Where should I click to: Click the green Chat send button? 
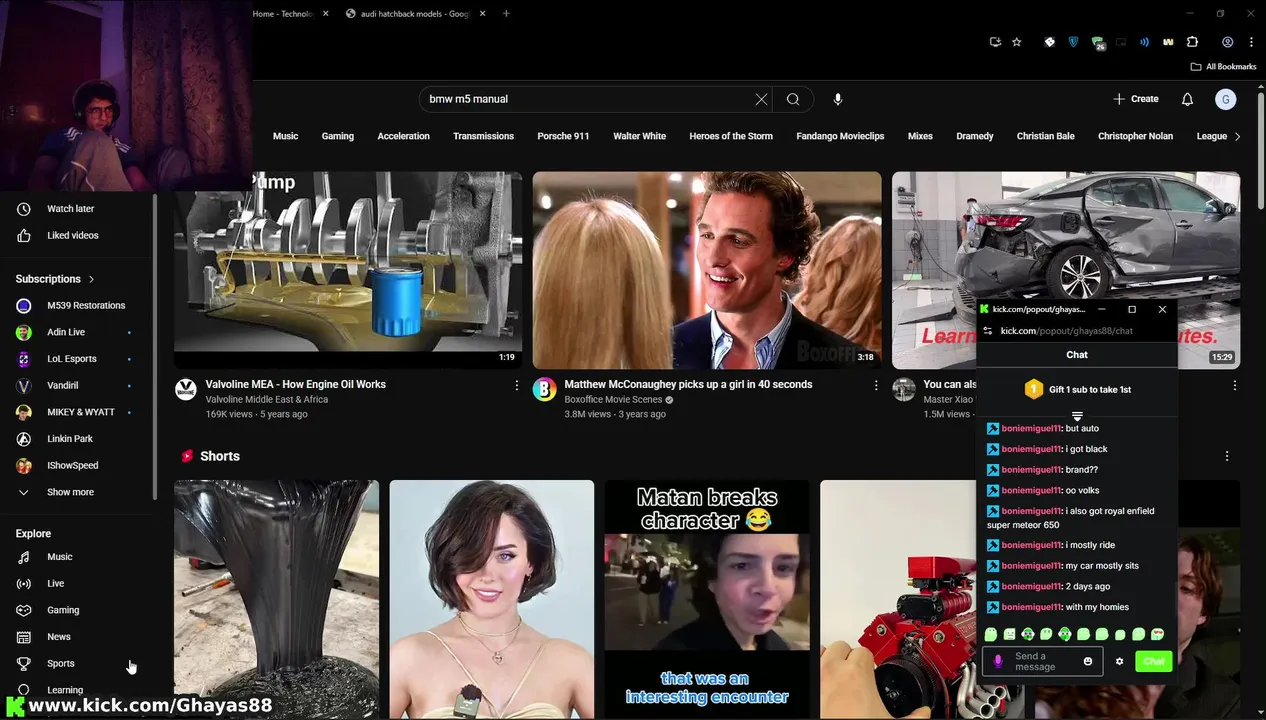coord(1154,661)
